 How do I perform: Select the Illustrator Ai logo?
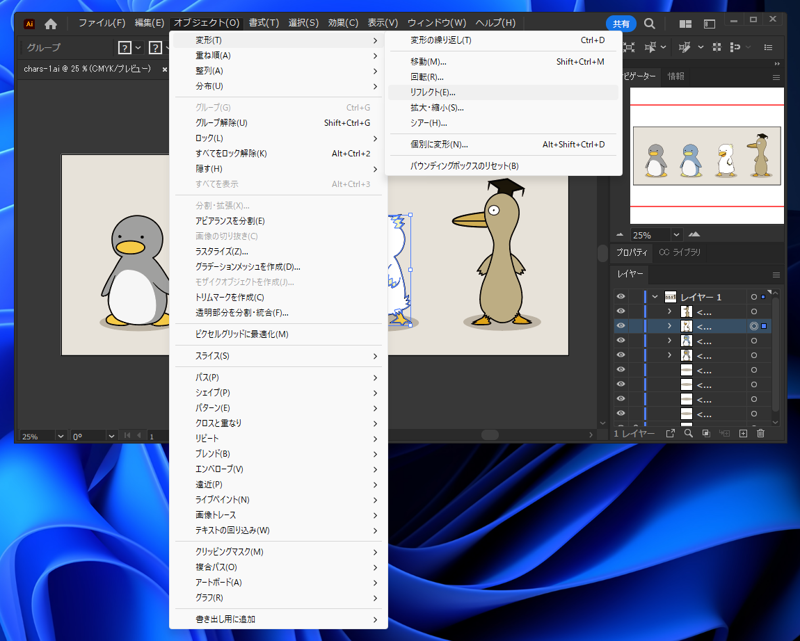(x=29, y=23)
